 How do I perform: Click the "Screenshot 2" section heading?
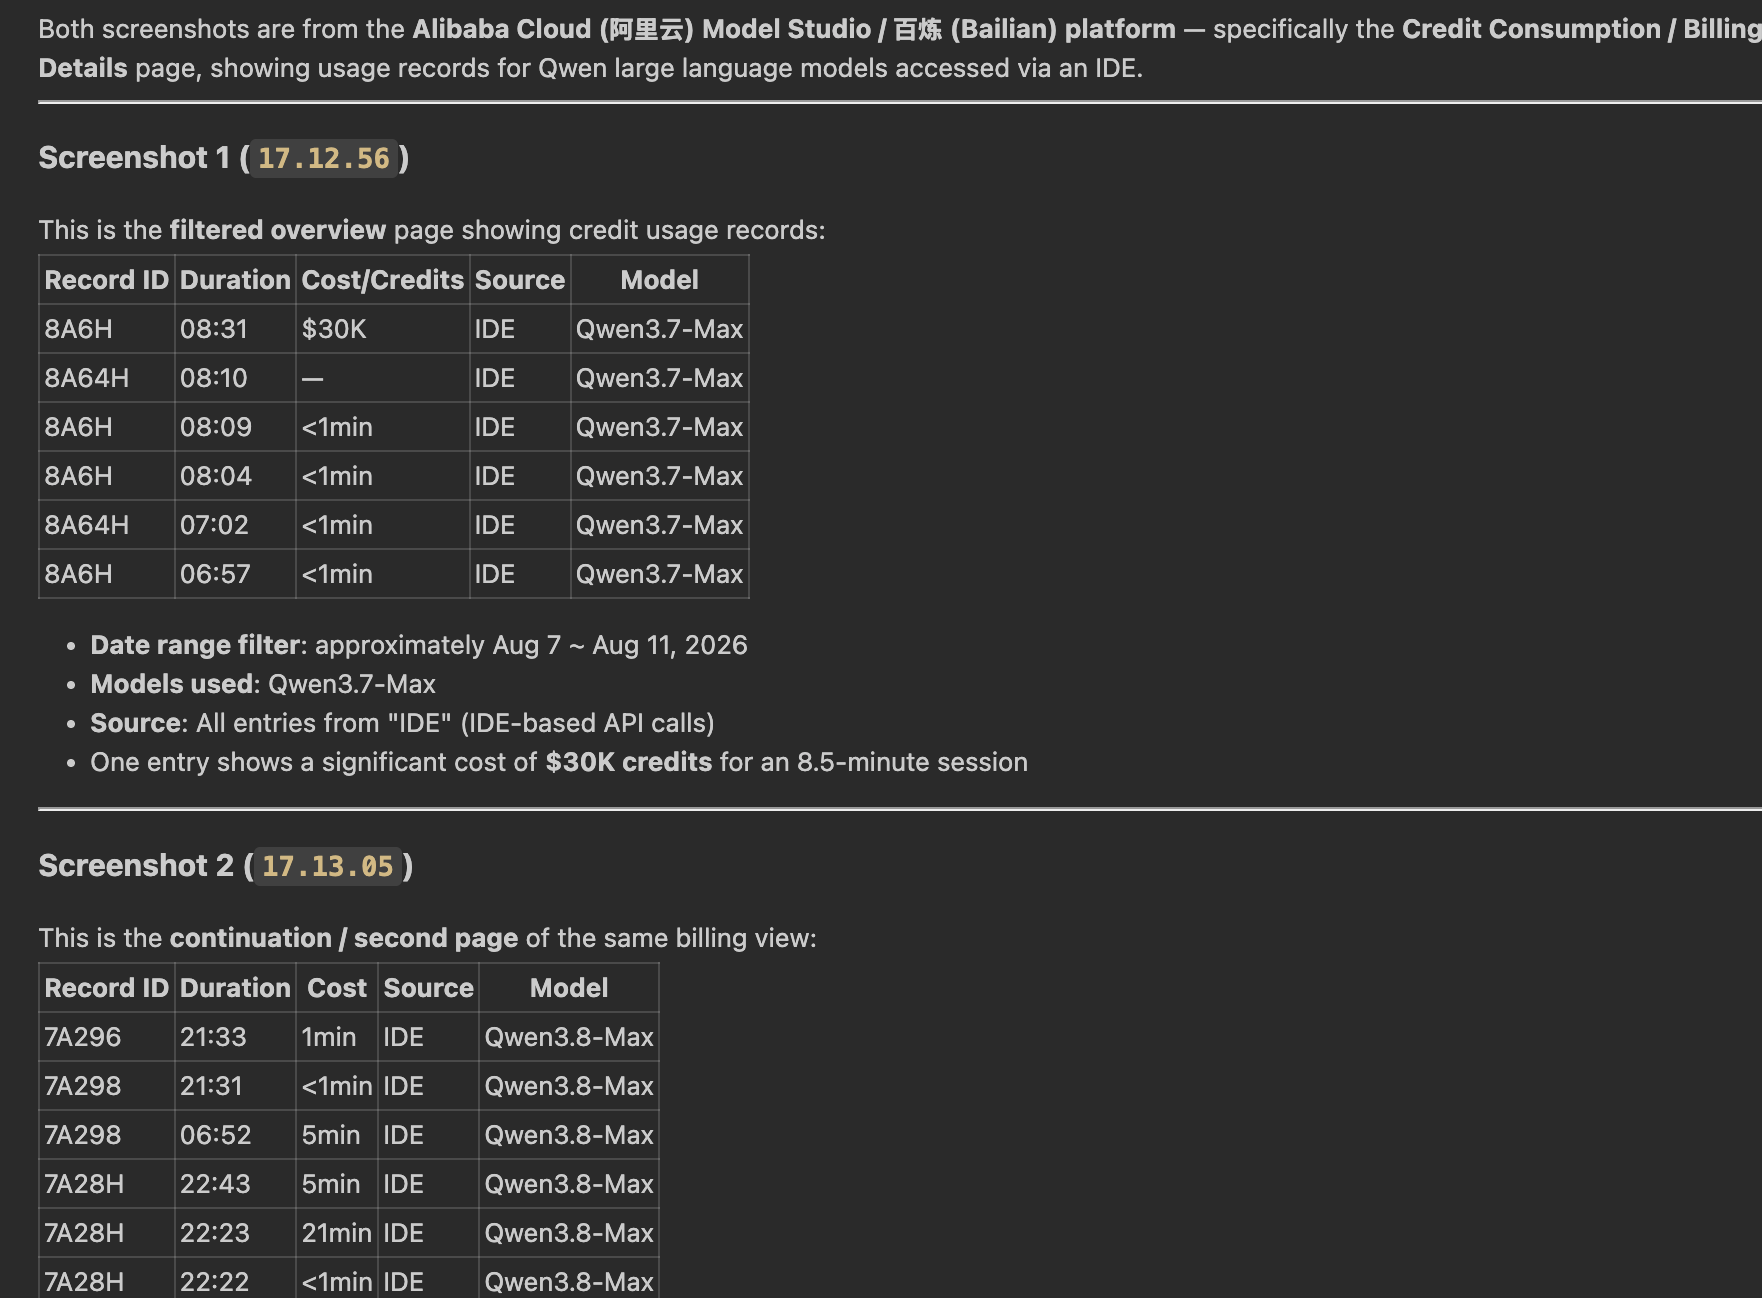225,866
